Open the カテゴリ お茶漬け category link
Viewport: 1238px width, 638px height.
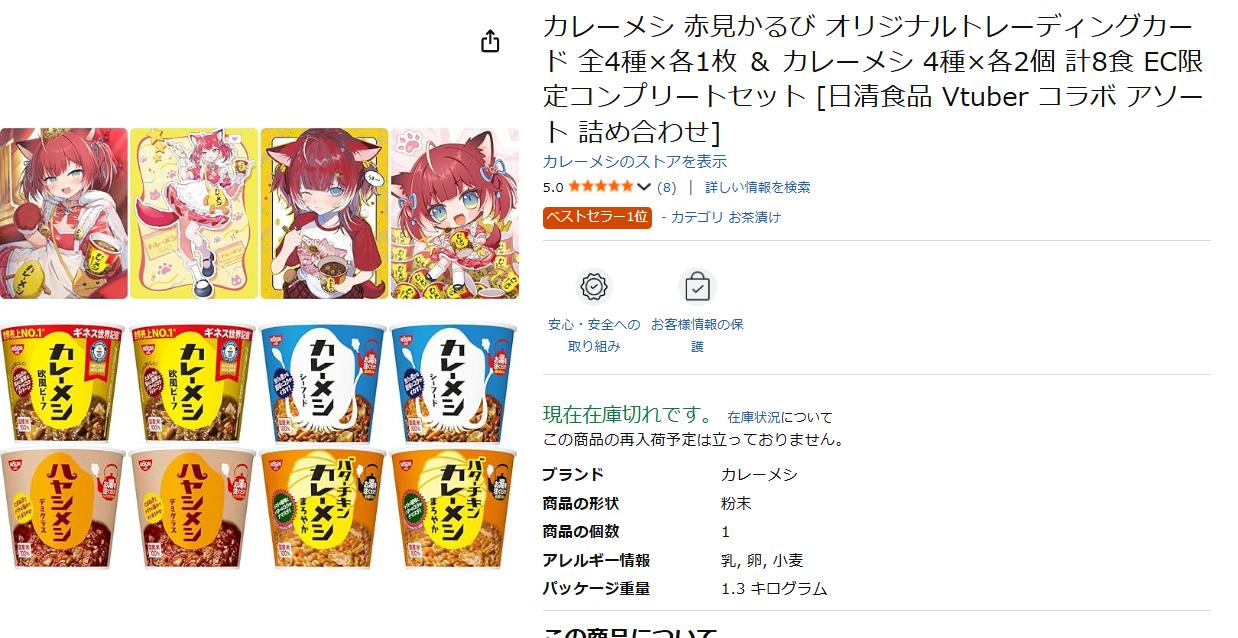click(721, 217)
